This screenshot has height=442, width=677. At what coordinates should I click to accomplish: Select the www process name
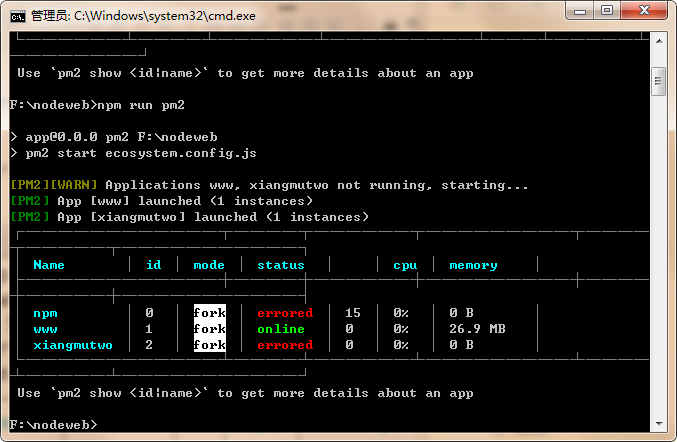pyautogui.click(x=45, y=329)
